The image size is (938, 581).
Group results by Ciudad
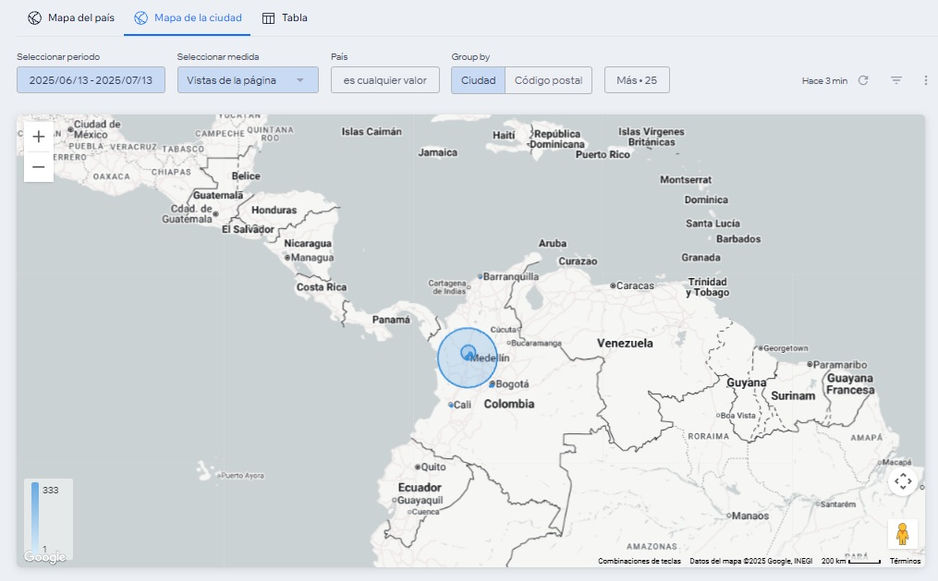[478, 80]
